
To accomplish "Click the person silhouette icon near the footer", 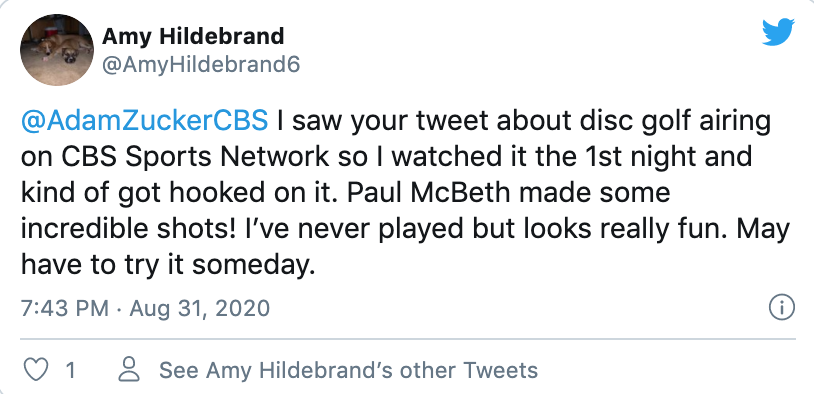I will (130, 370).
